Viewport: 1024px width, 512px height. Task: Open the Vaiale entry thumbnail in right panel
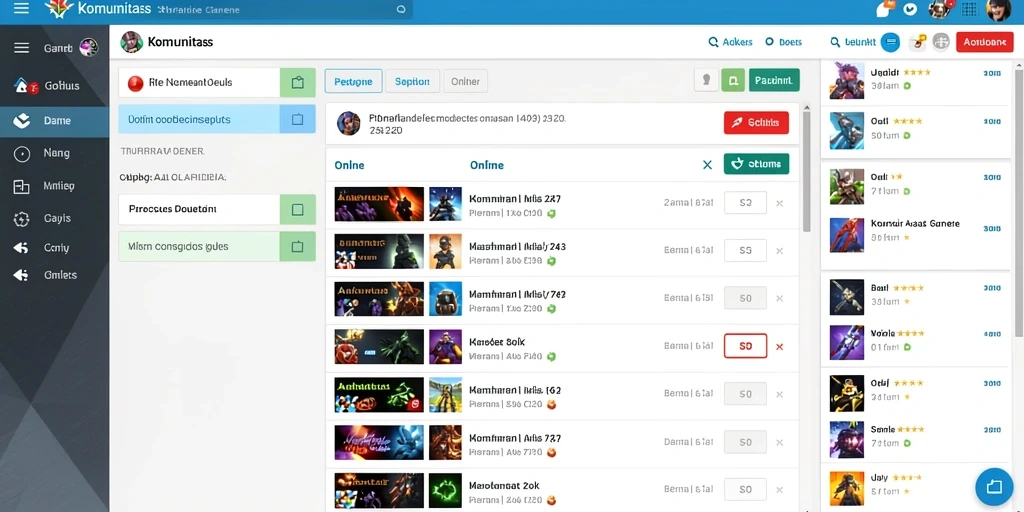[846, 343]
